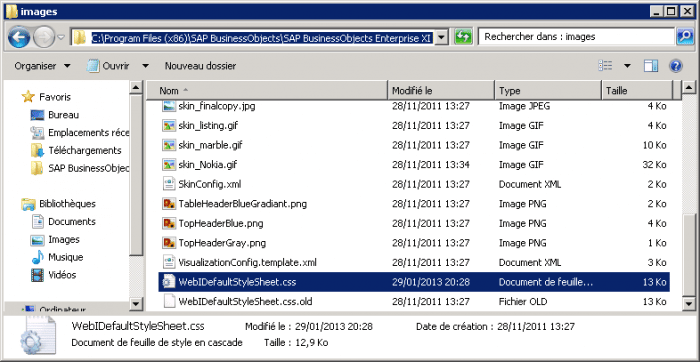700x362 pixels.
Task: Click the SkinConfig.xml file icon
Action: click(x=168, y=184)
